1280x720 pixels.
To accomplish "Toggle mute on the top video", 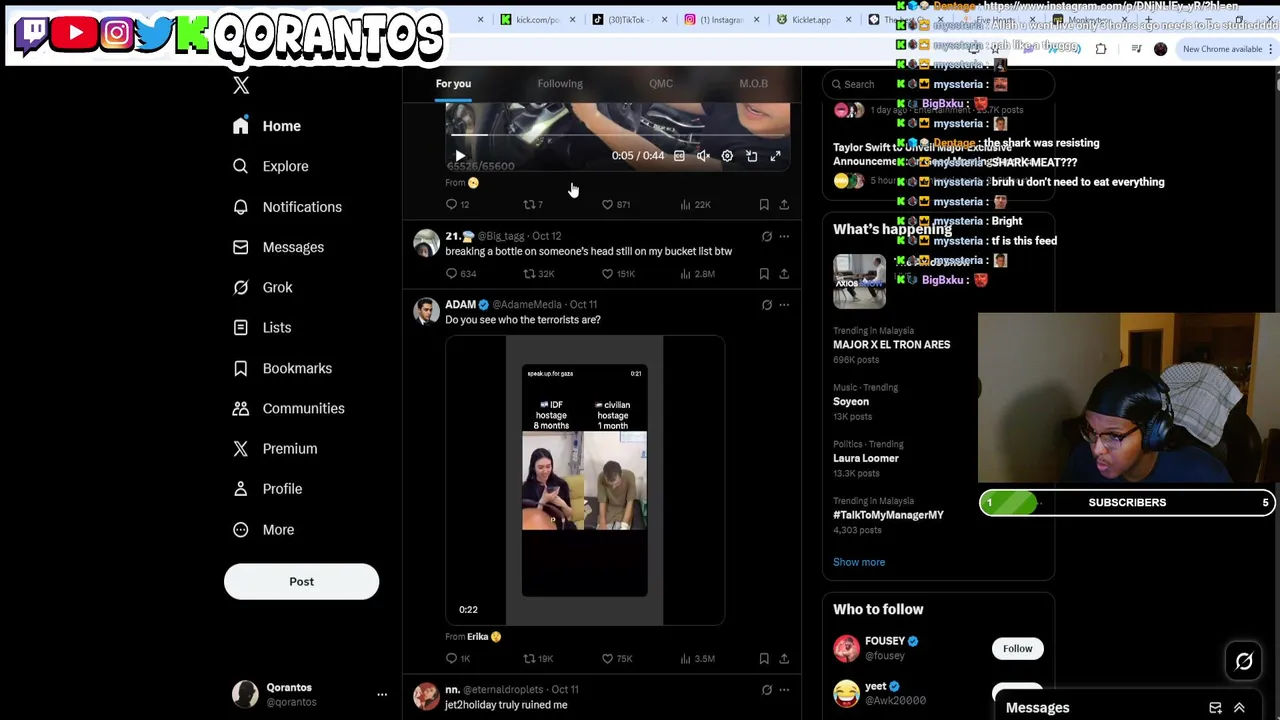I will 703,156.
